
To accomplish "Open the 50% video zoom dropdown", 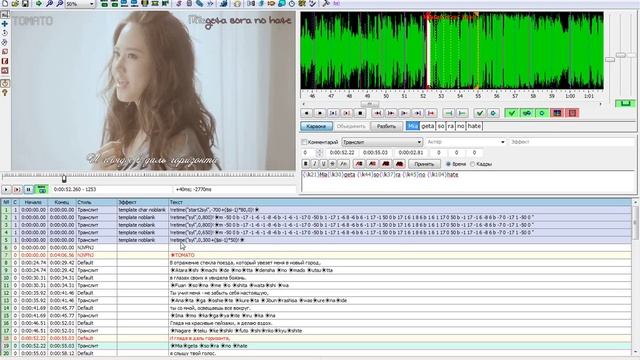I will point(80,4).
